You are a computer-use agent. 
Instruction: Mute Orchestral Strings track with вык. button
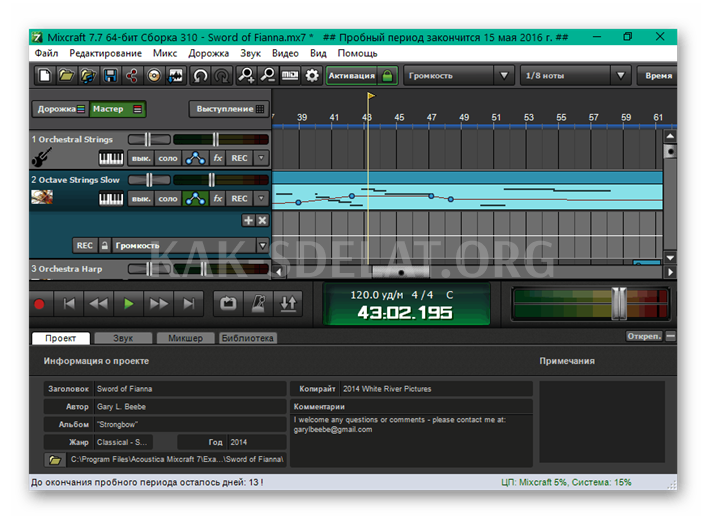(x=141, y=158)
